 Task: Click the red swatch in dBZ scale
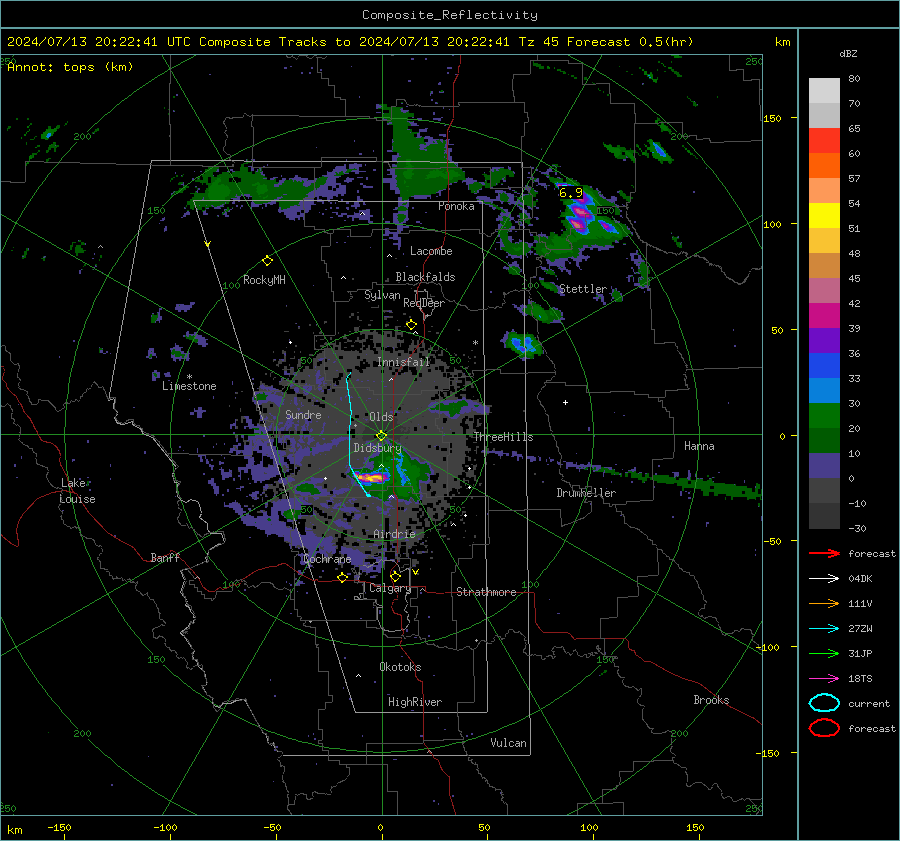[824, 140]
